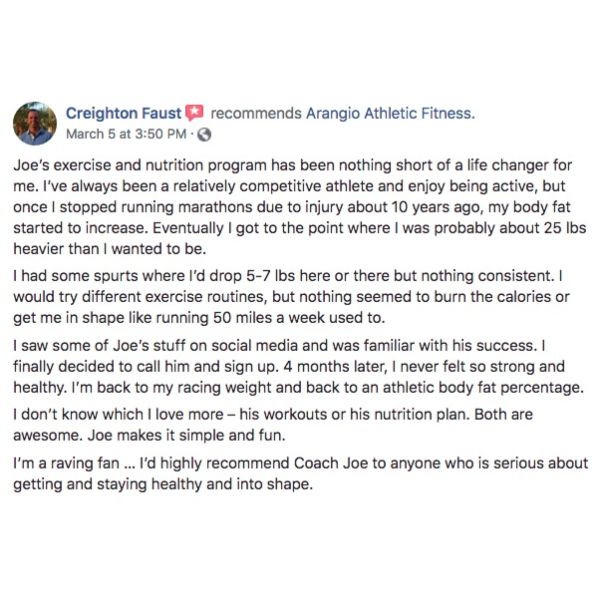Click the paragraph beginning "Joe's exercise and nutrition"

tap(300, 207)
